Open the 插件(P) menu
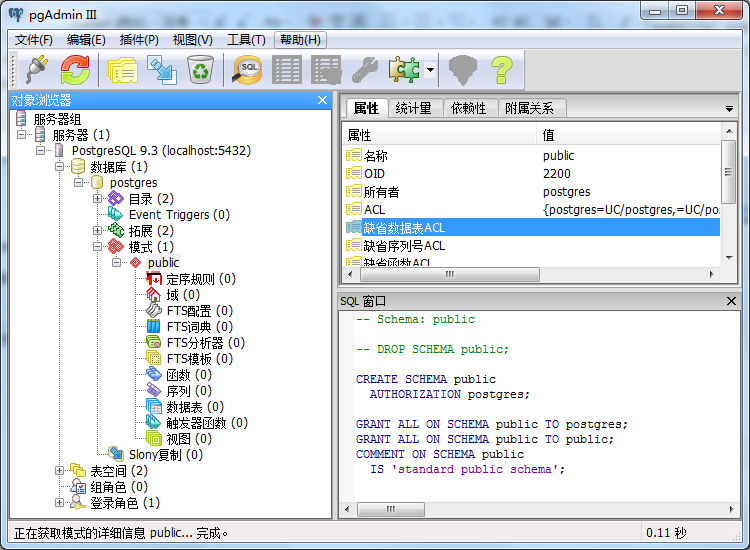The height and width of the screenshot is (550, 750). pyautogui.click(x=139, y=40)
